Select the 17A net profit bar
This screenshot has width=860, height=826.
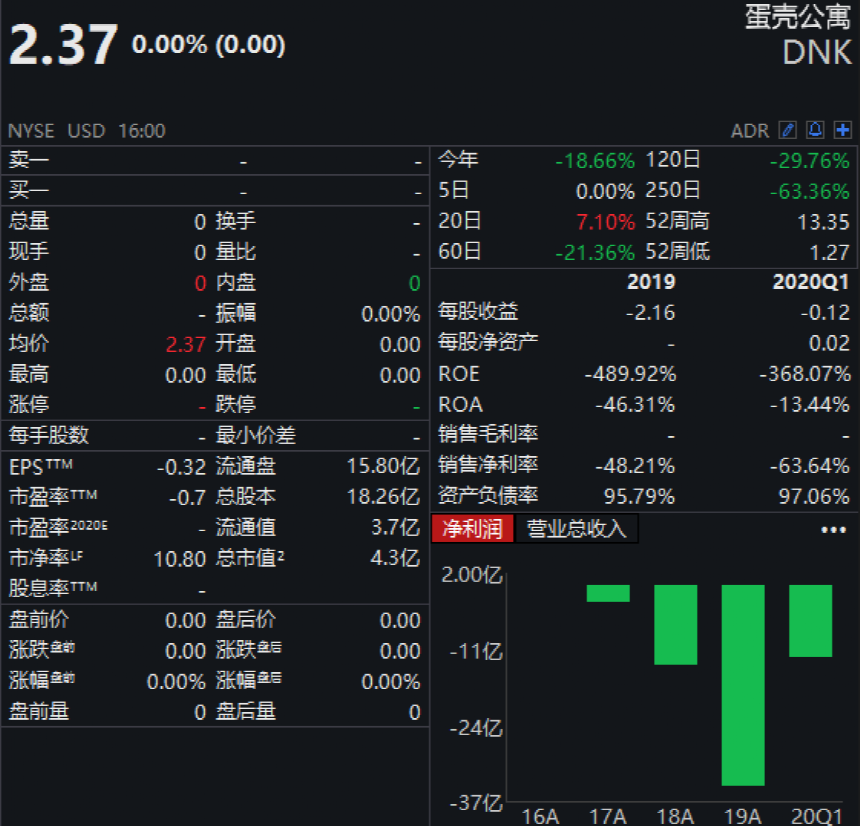608,593
